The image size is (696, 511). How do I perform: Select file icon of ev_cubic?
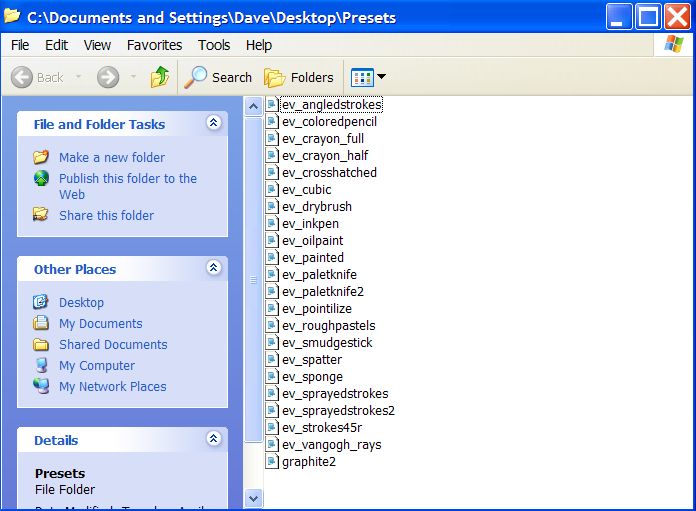[x=272, y=190]
